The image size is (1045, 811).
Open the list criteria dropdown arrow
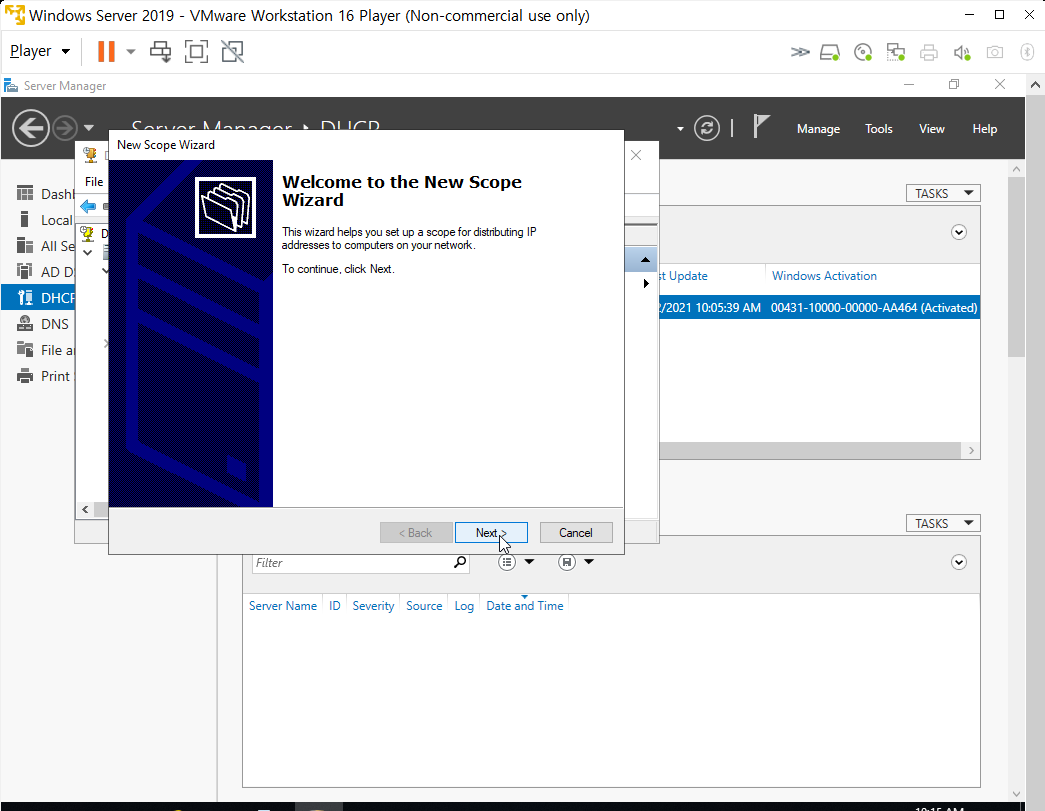pyautogui.click(x=529, y=562)
